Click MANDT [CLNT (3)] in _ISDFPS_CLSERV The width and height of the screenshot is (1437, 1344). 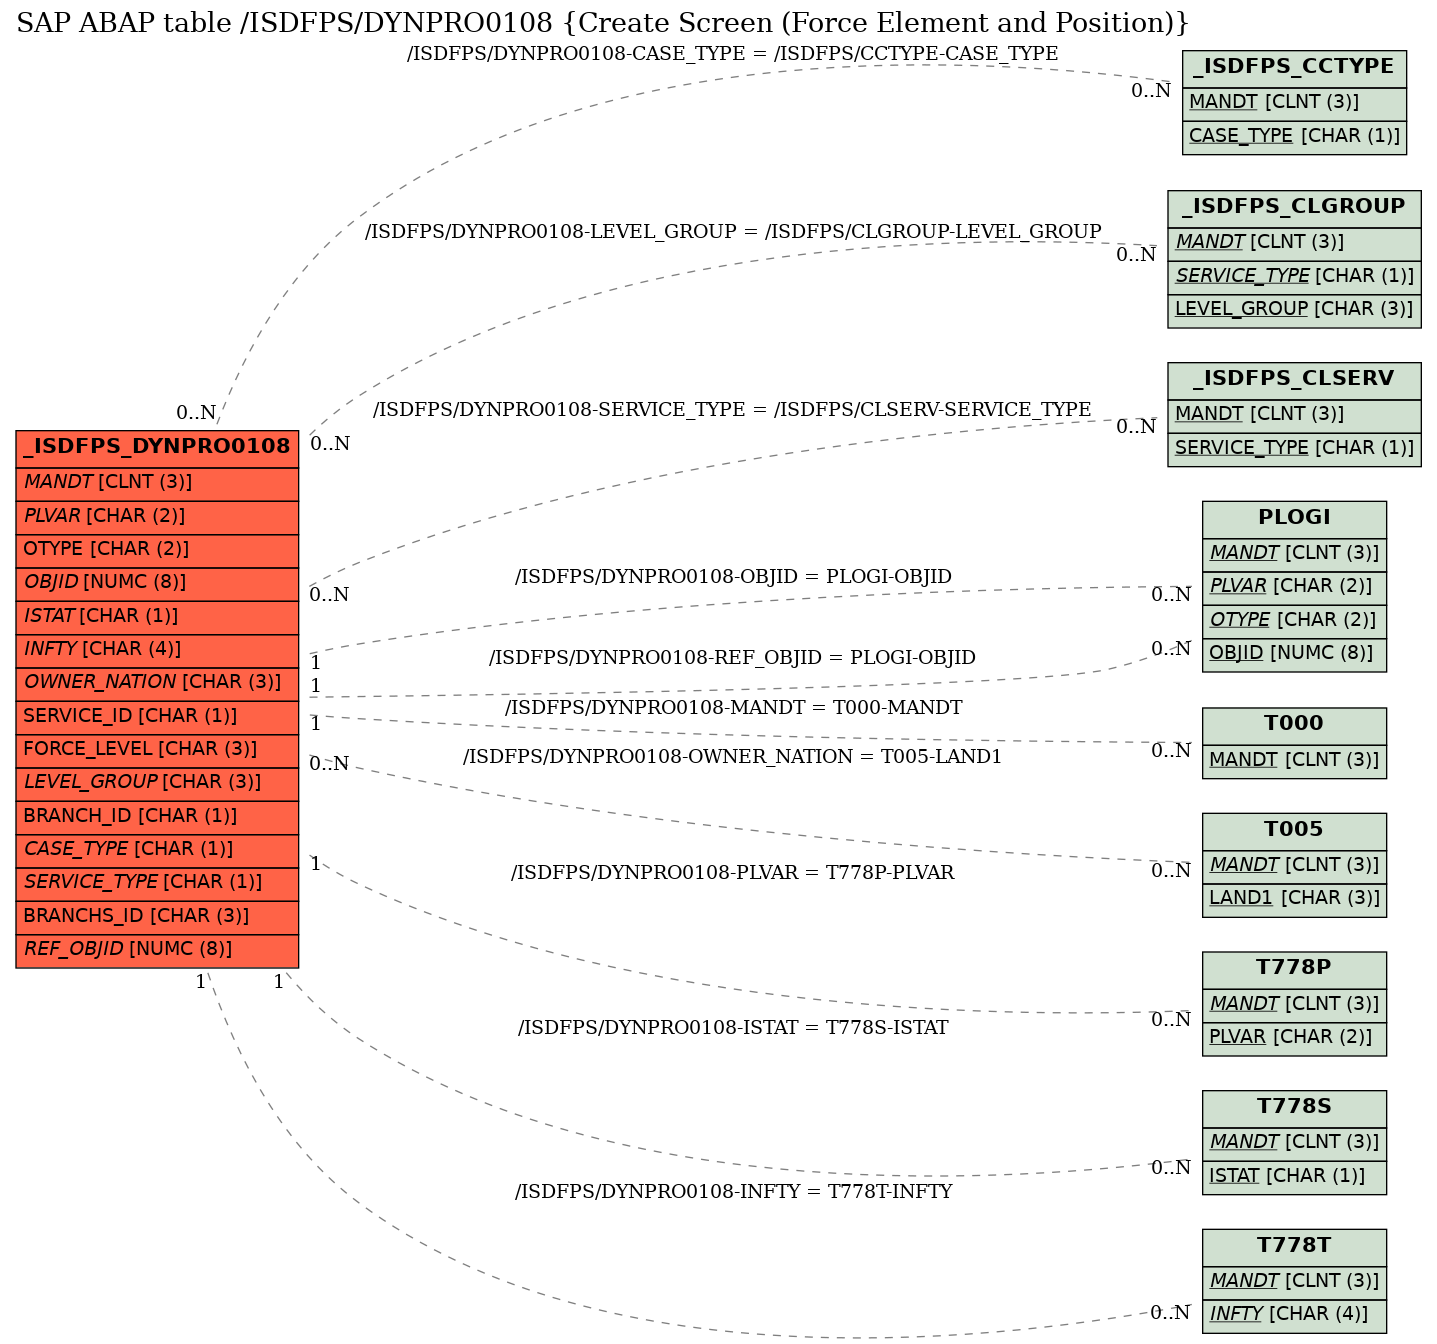tap(1294, 414)
